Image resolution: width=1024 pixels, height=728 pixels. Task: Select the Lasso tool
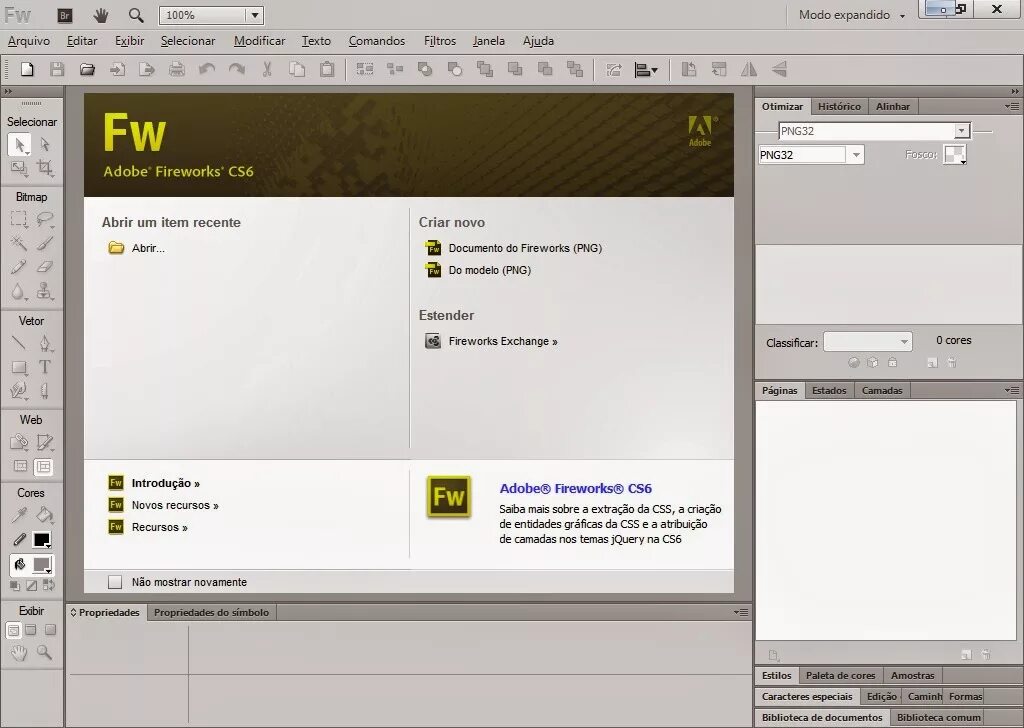[x=44, y=219]
